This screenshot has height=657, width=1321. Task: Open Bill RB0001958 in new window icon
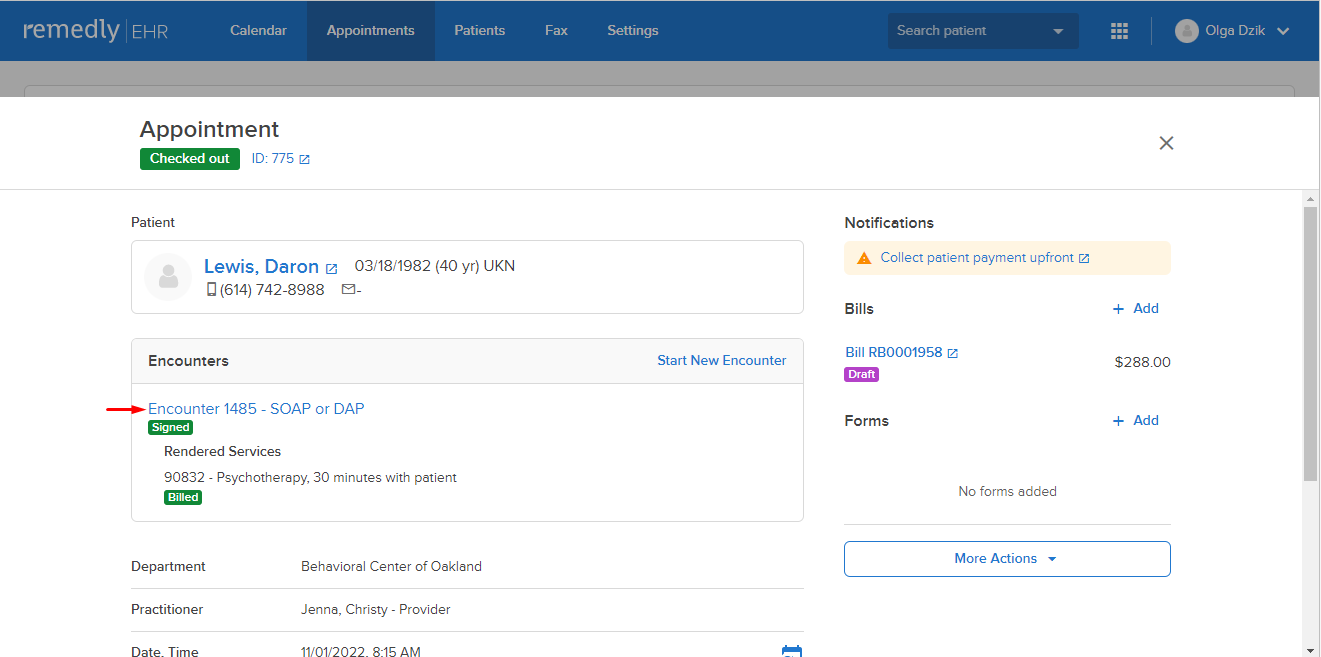point(953,353)
